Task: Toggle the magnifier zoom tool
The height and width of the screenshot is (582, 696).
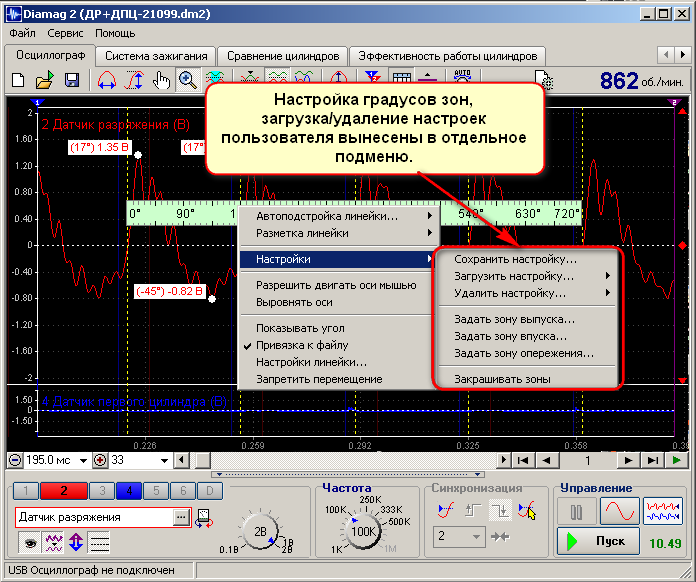Action: coord(188,80)
